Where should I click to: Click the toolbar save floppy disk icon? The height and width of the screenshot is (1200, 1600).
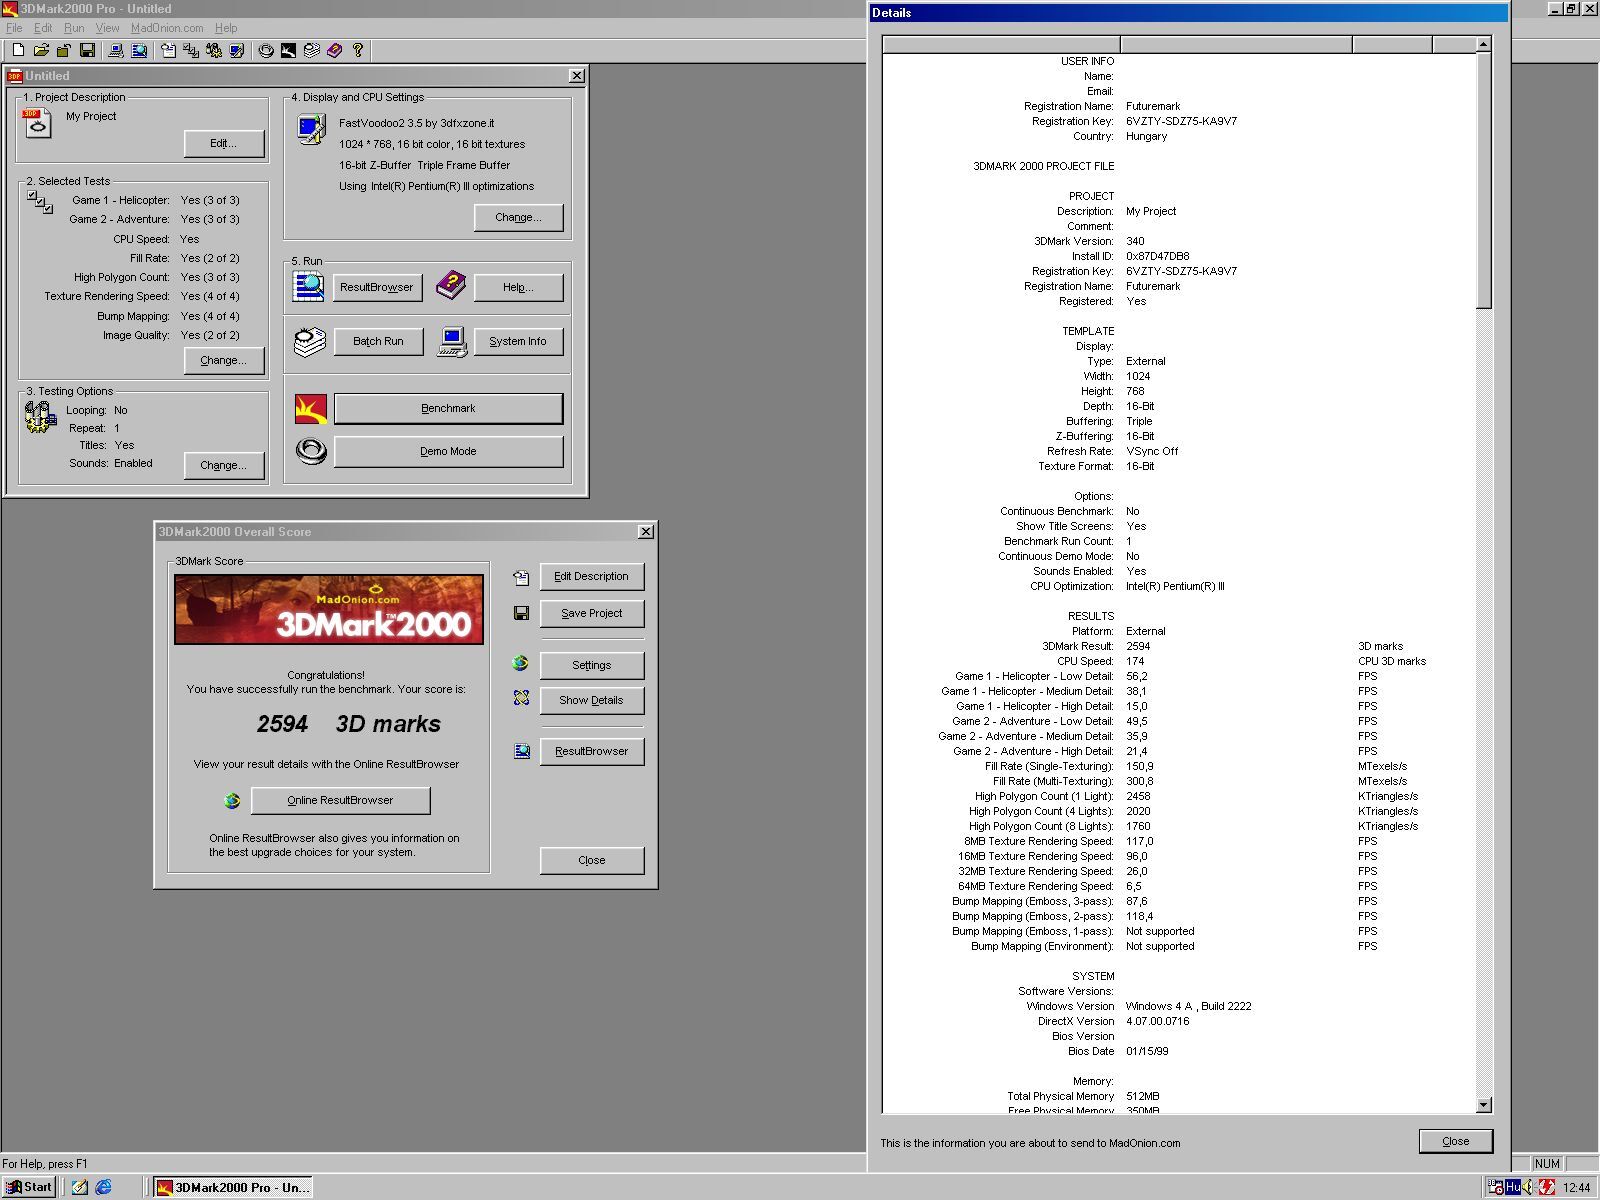click(x=87, y=50)
